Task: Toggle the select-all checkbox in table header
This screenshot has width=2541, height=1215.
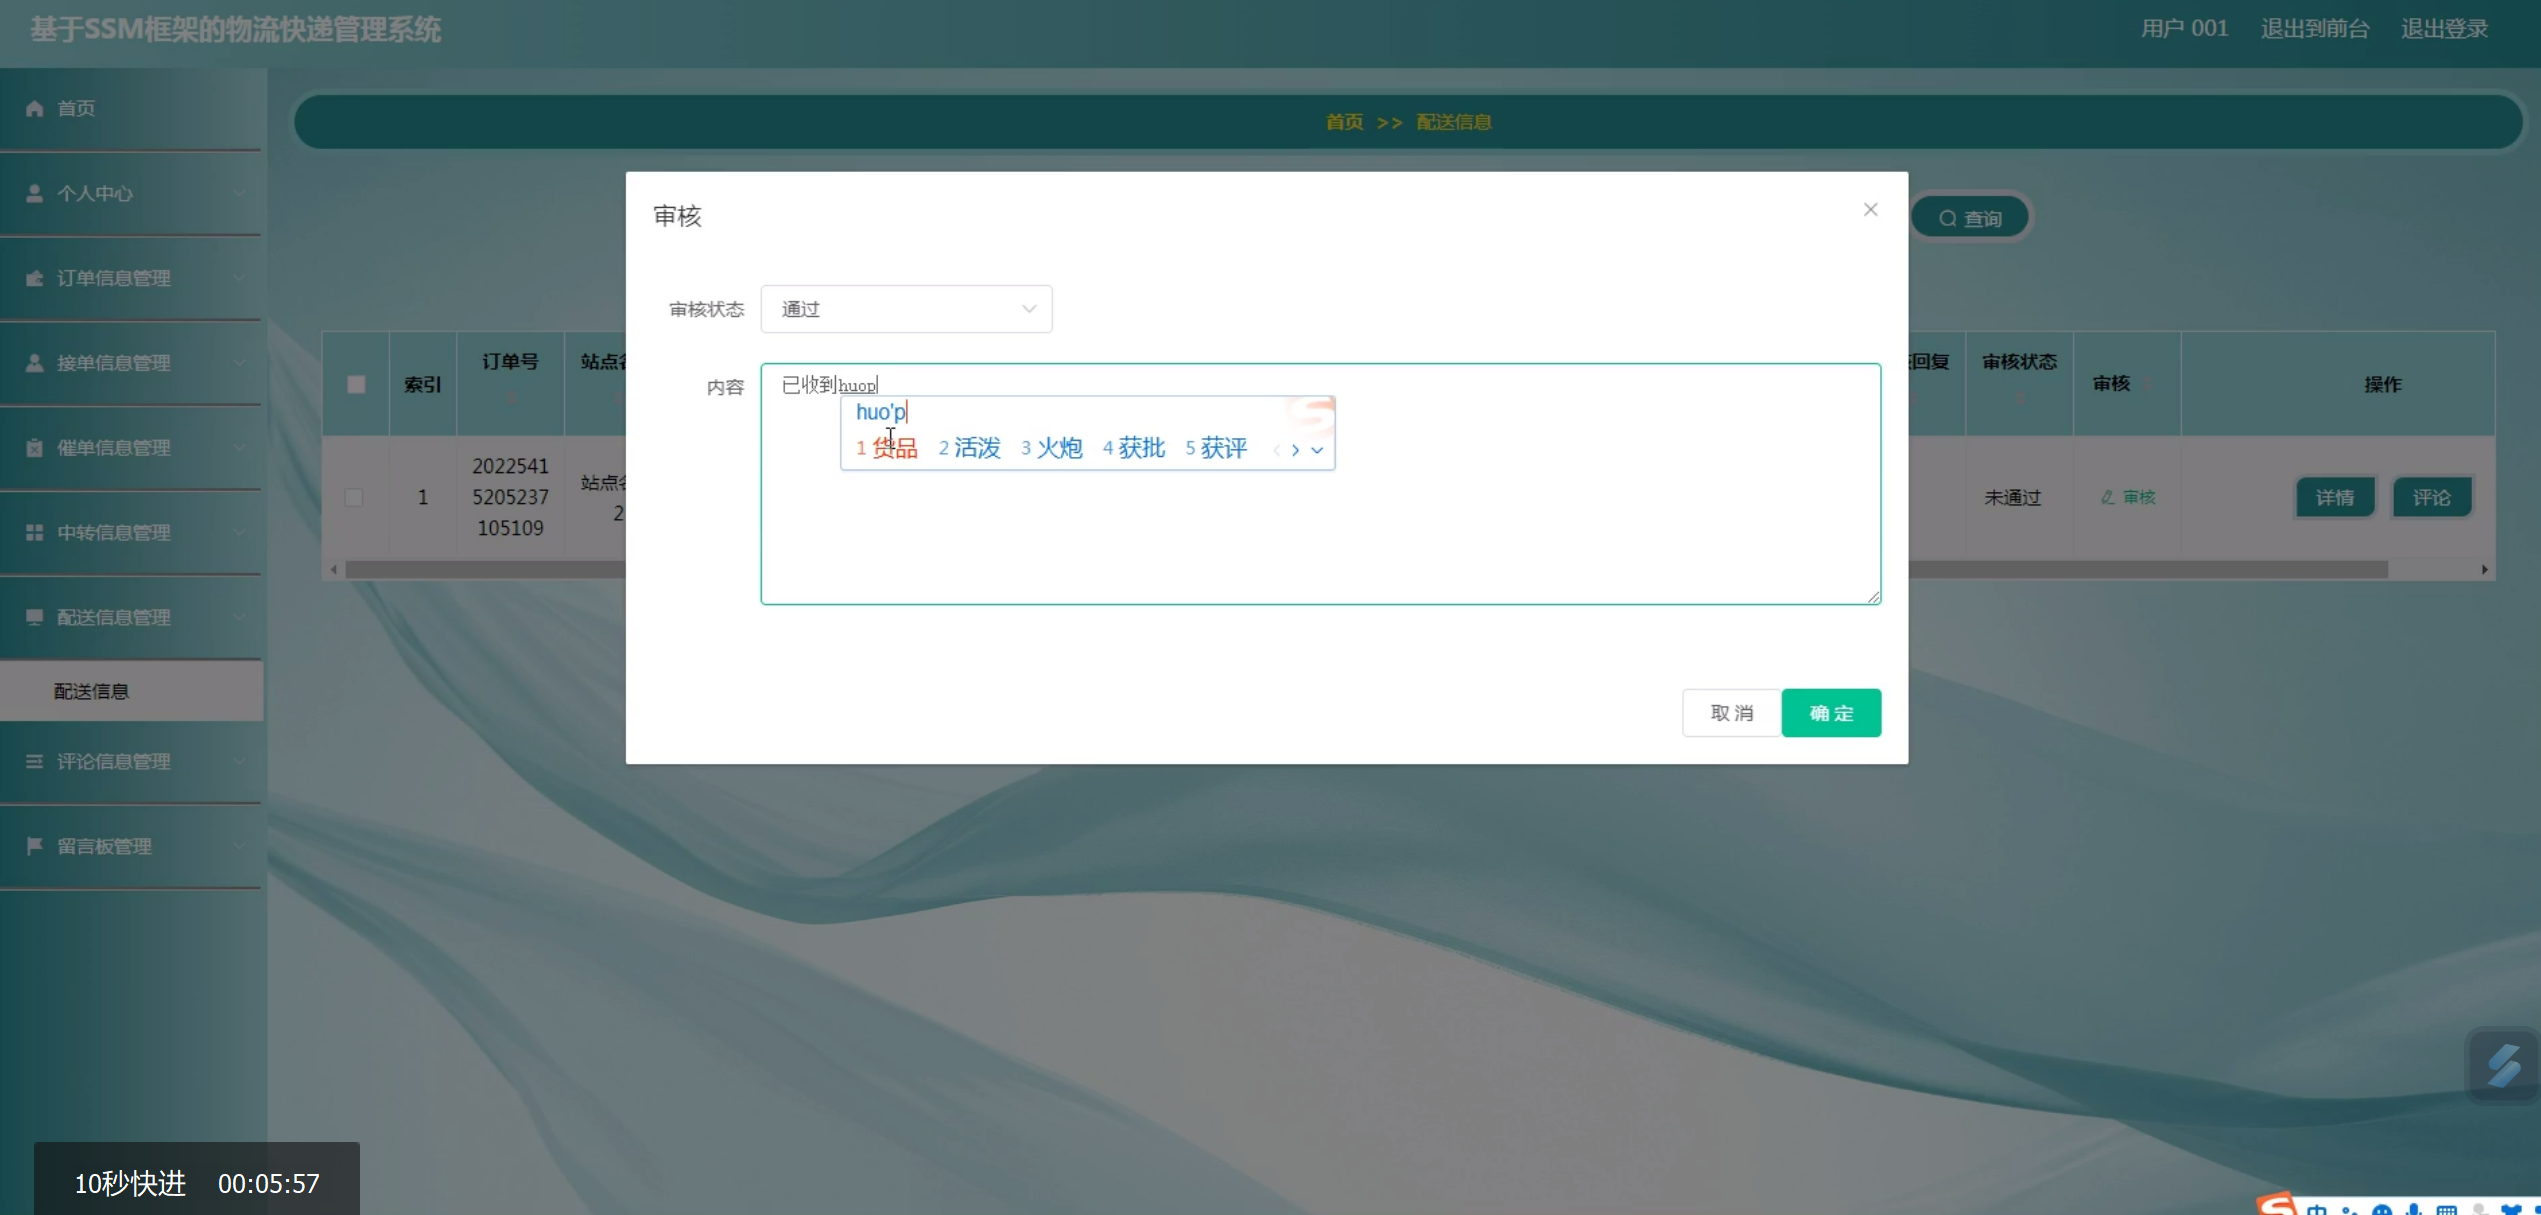Action: tap(356, 385)
